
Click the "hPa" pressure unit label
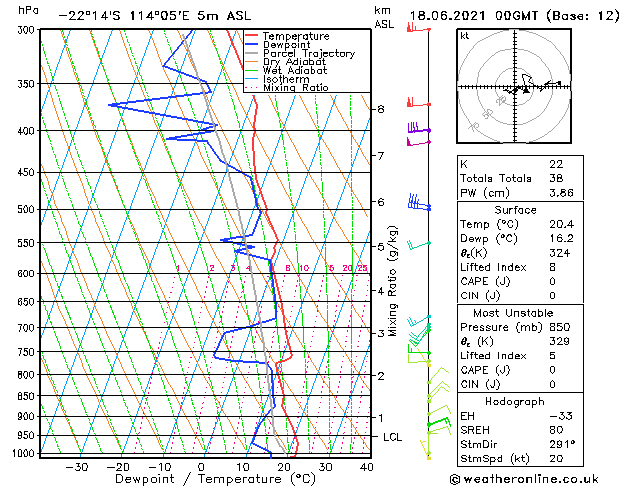click(x=28, y=10)
